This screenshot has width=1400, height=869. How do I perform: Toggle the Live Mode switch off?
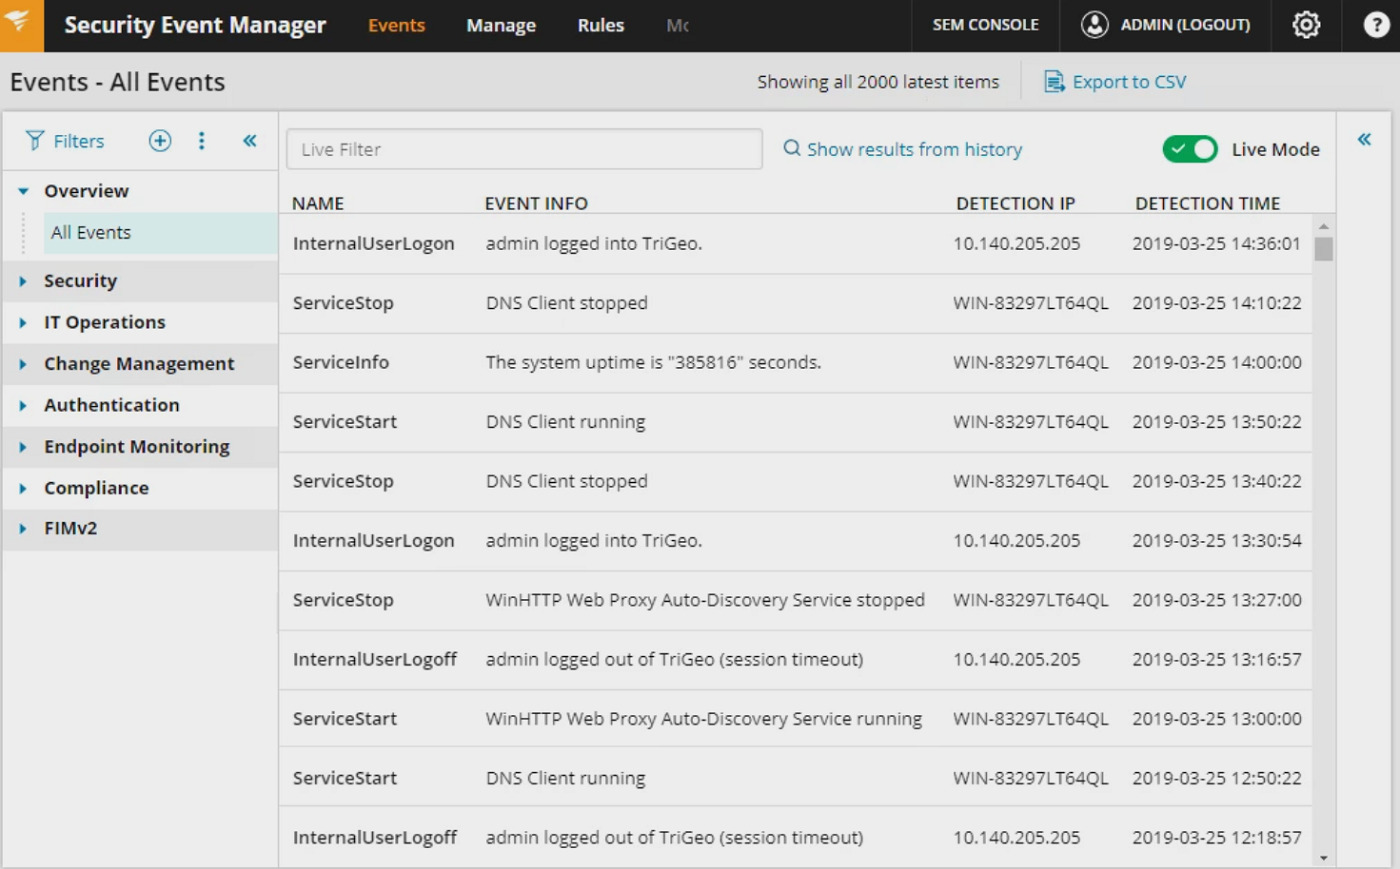tap(1190, 149)
